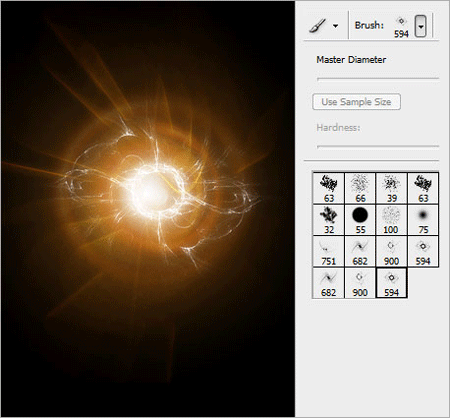This screenshot has height=418, width=450.
Task: Click the Master Diameter slider
Action: [378, 79]
